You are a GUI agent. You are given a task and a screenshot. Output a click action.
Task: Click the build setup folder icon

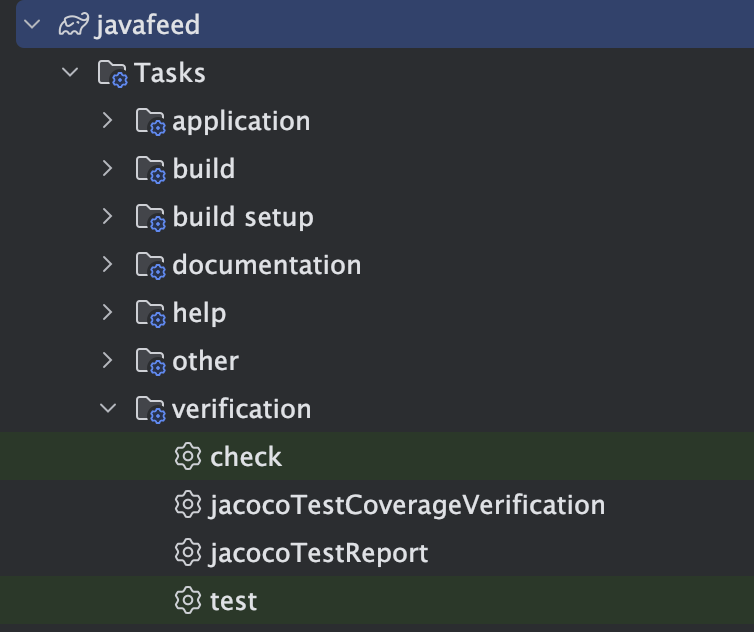point(149,218)
